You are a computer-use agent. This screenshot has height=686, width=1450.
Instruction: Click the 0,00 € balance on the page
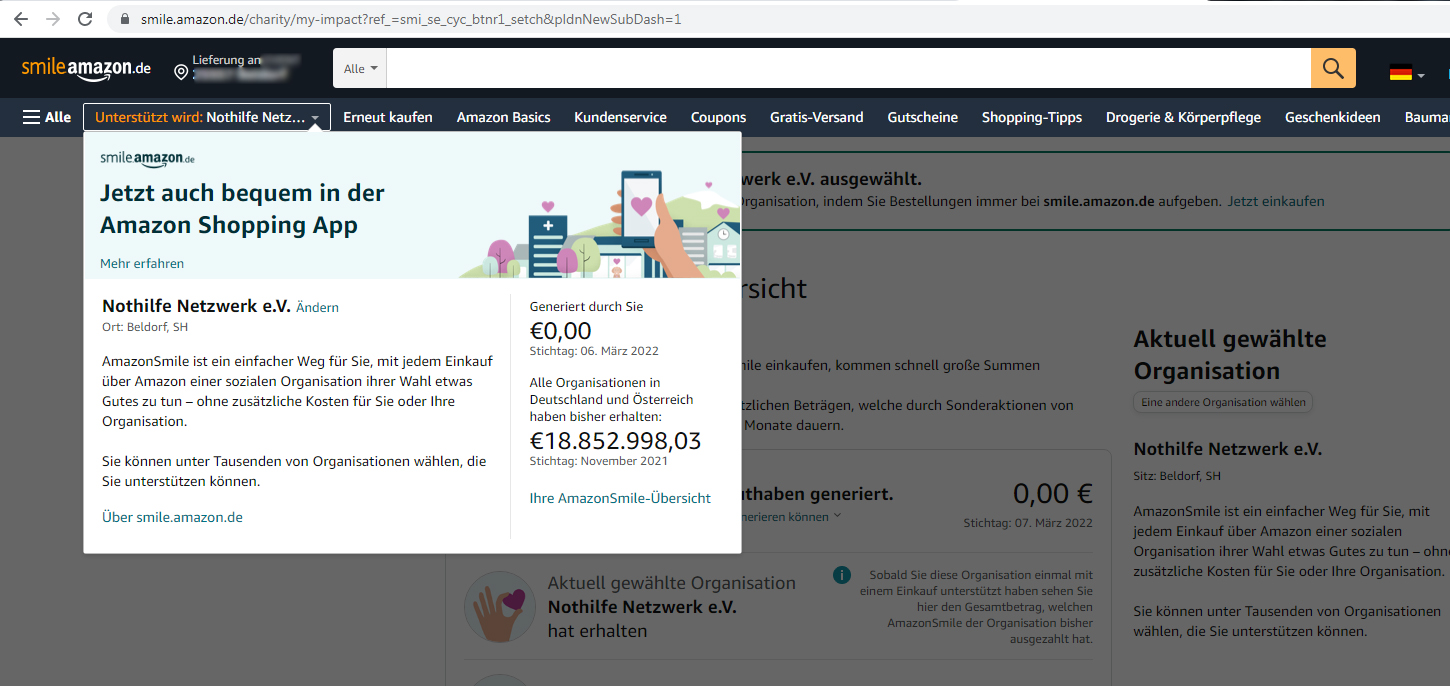1053,494
